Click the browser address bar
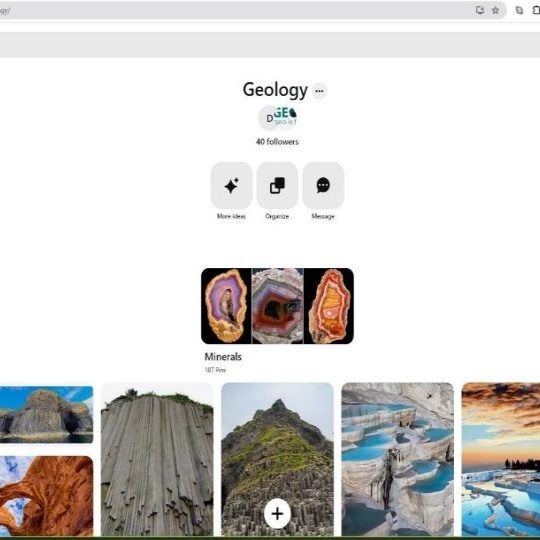 coord(234,10)
